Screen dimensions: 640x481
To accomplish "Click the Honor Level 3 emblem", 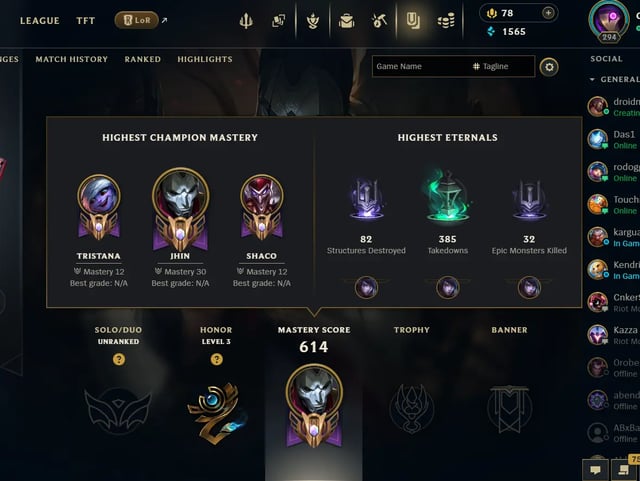I will click(216, 412).
